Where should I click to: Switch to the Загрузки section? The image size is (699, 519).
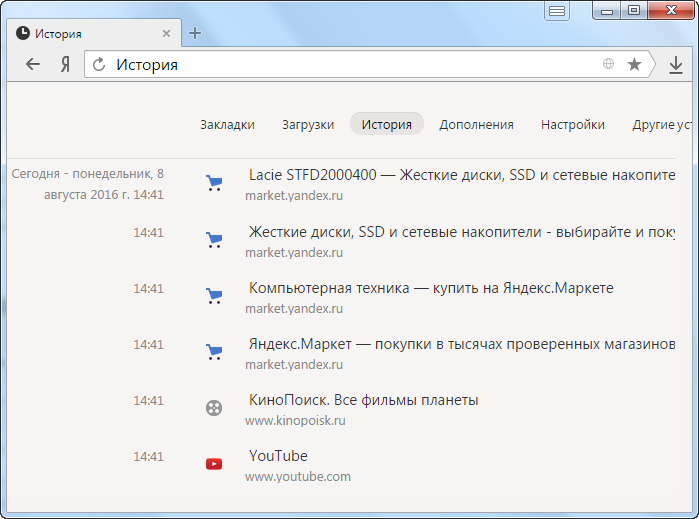pos(307,124)
